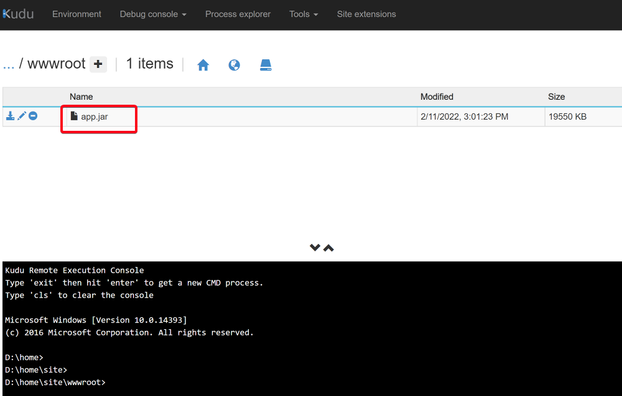
Task: Click the system drive icon
Action: 266,65
